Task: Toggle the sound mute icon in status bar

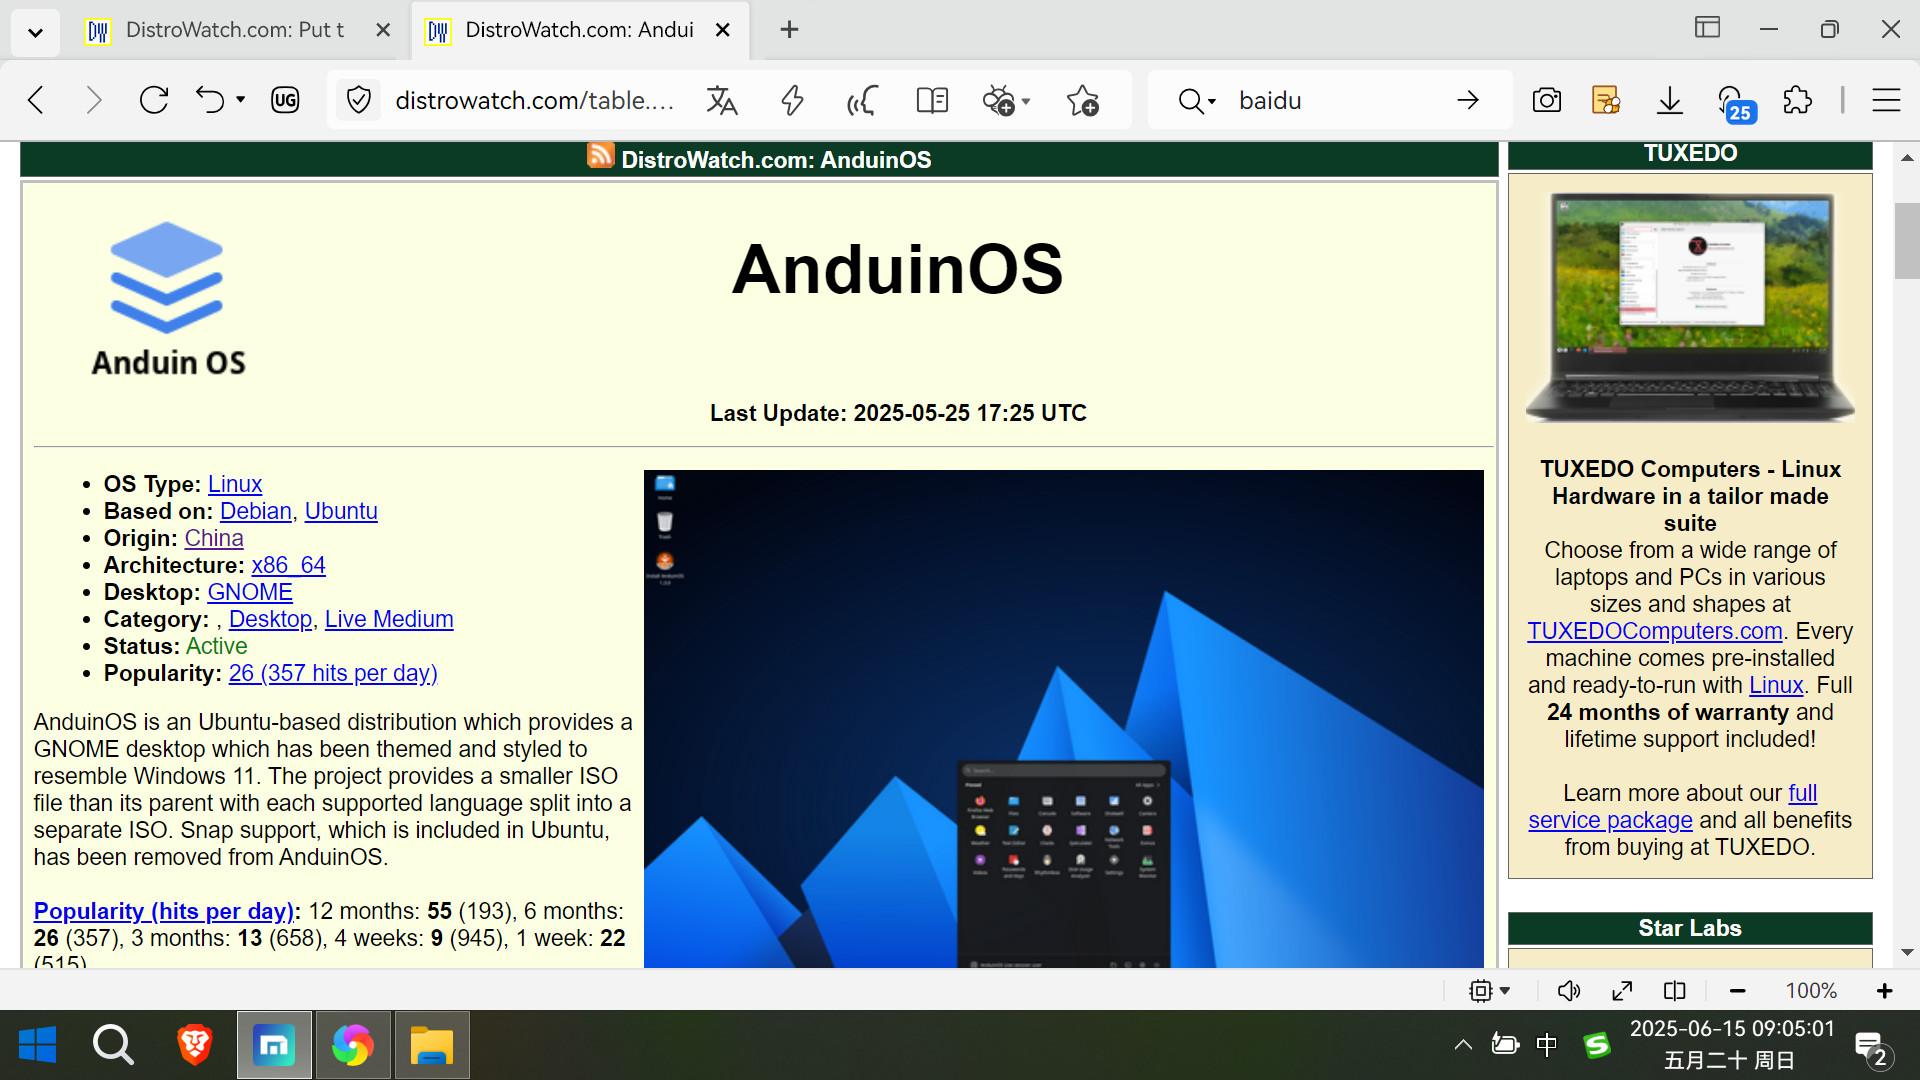Action: click(x=1569, y=991)
